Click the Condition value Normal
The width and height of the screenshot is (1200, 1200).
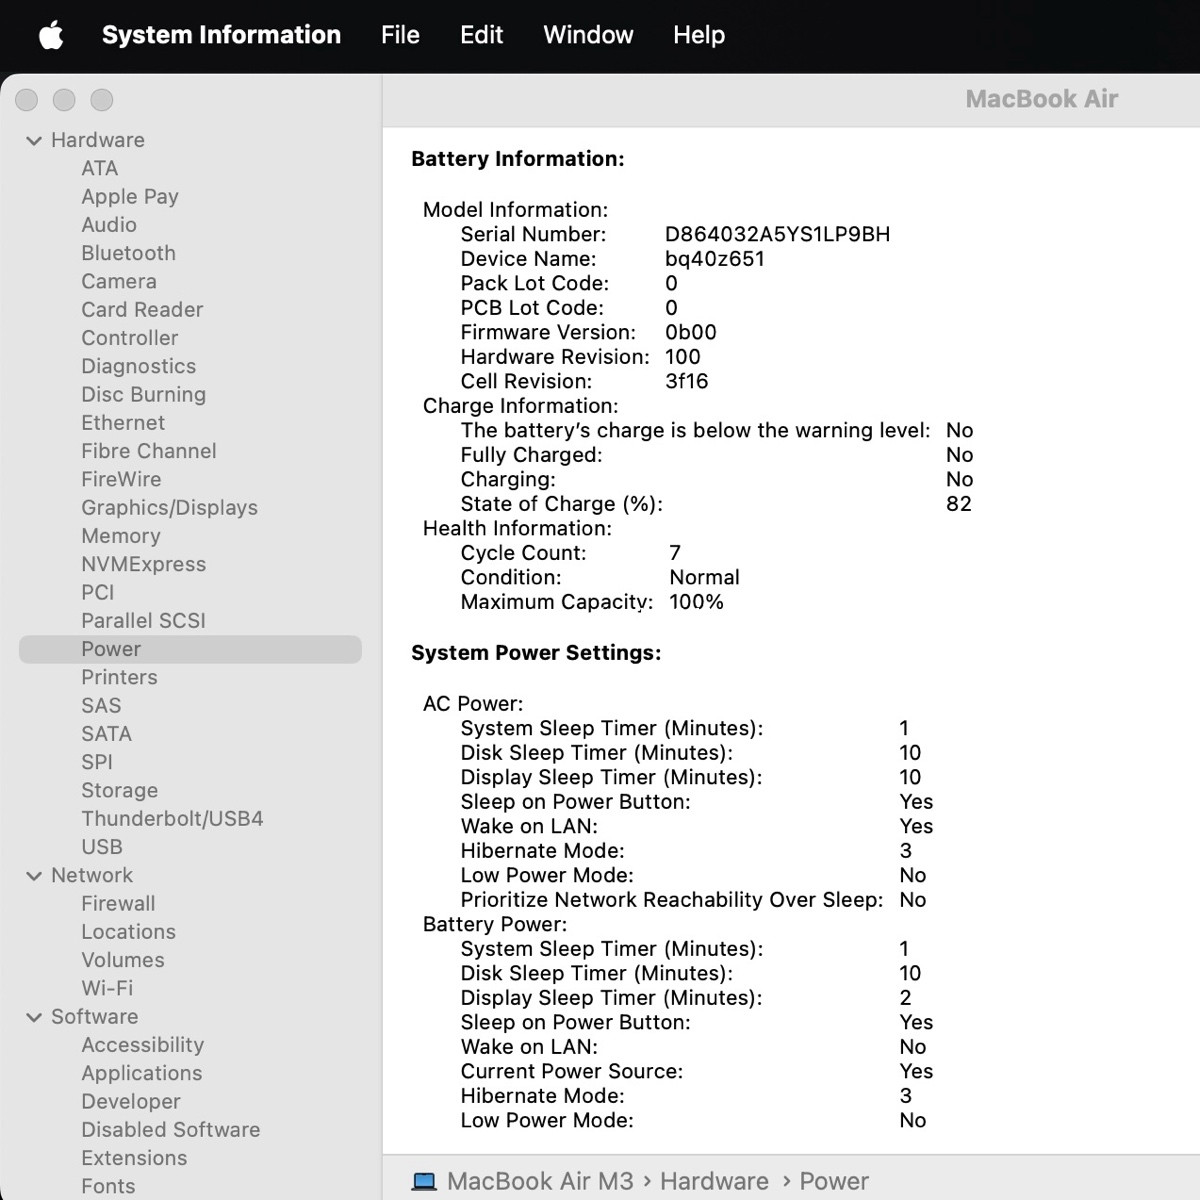[x=705, y=578]
